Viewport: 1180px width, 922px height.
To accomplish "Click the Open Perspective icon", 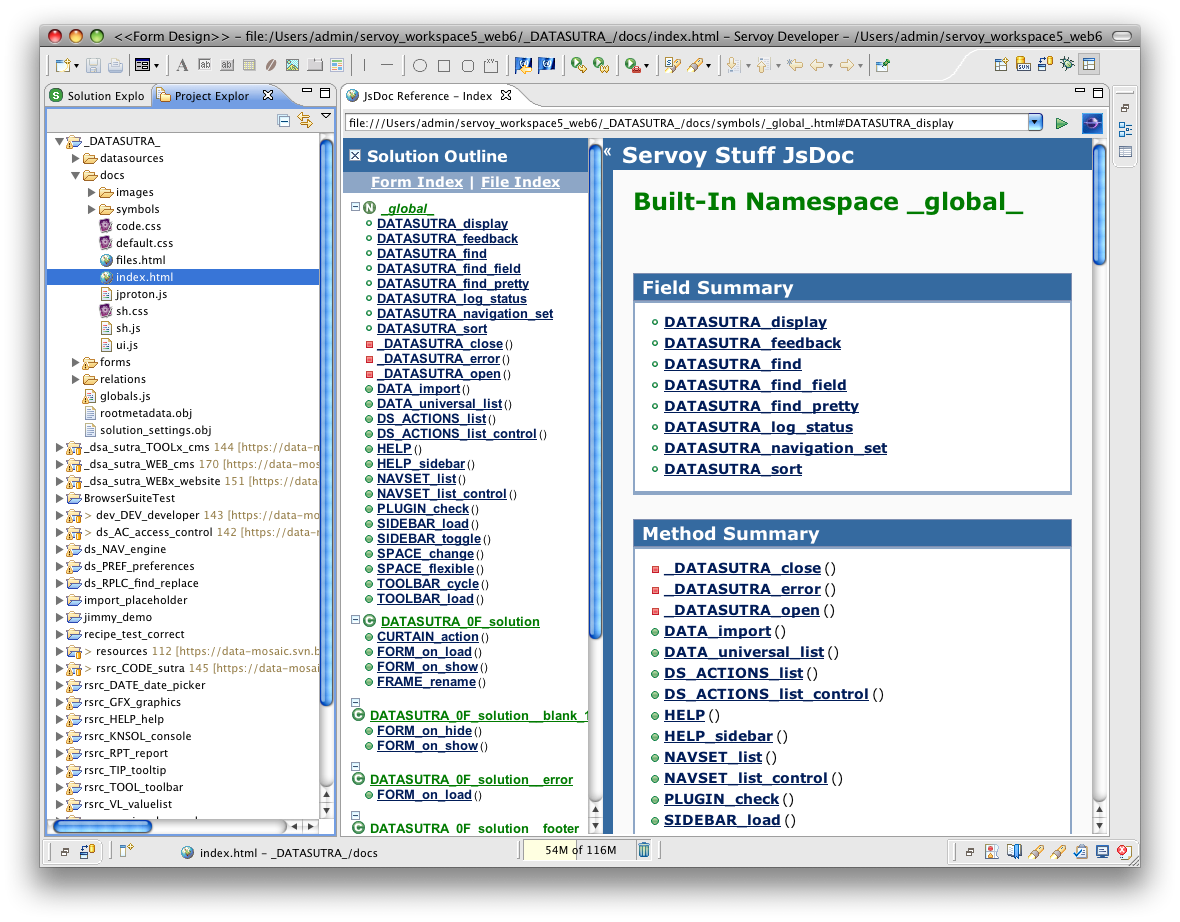I will 1001,64.
